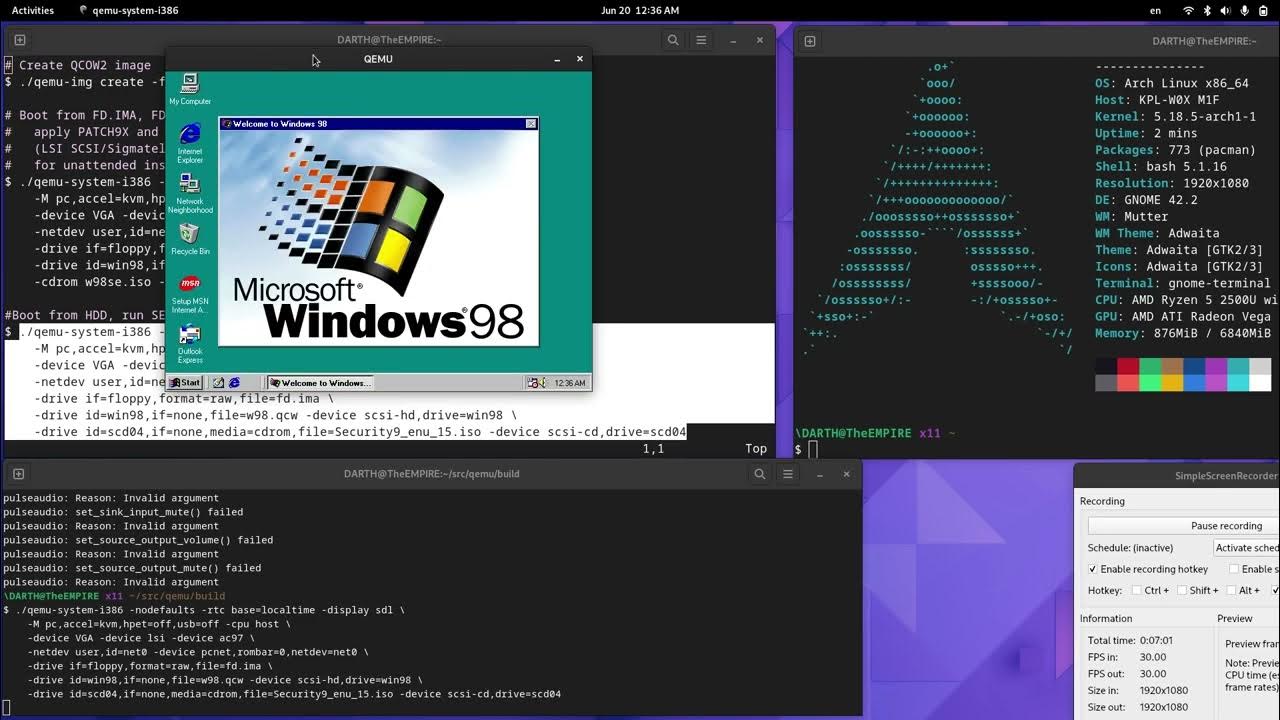The width and height of the screenshot is (1280, 720).
Task: Click the 'CPU: AMD Ryzen 5 2500U' neofetch line
Action: coord(1187,300)
